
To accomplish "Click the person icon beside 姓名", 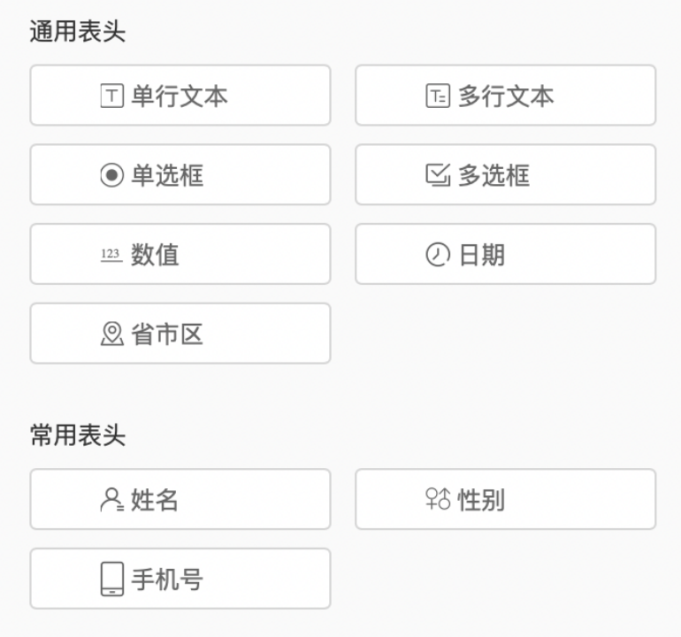I will pyautogui.click(x=112, y=499).
